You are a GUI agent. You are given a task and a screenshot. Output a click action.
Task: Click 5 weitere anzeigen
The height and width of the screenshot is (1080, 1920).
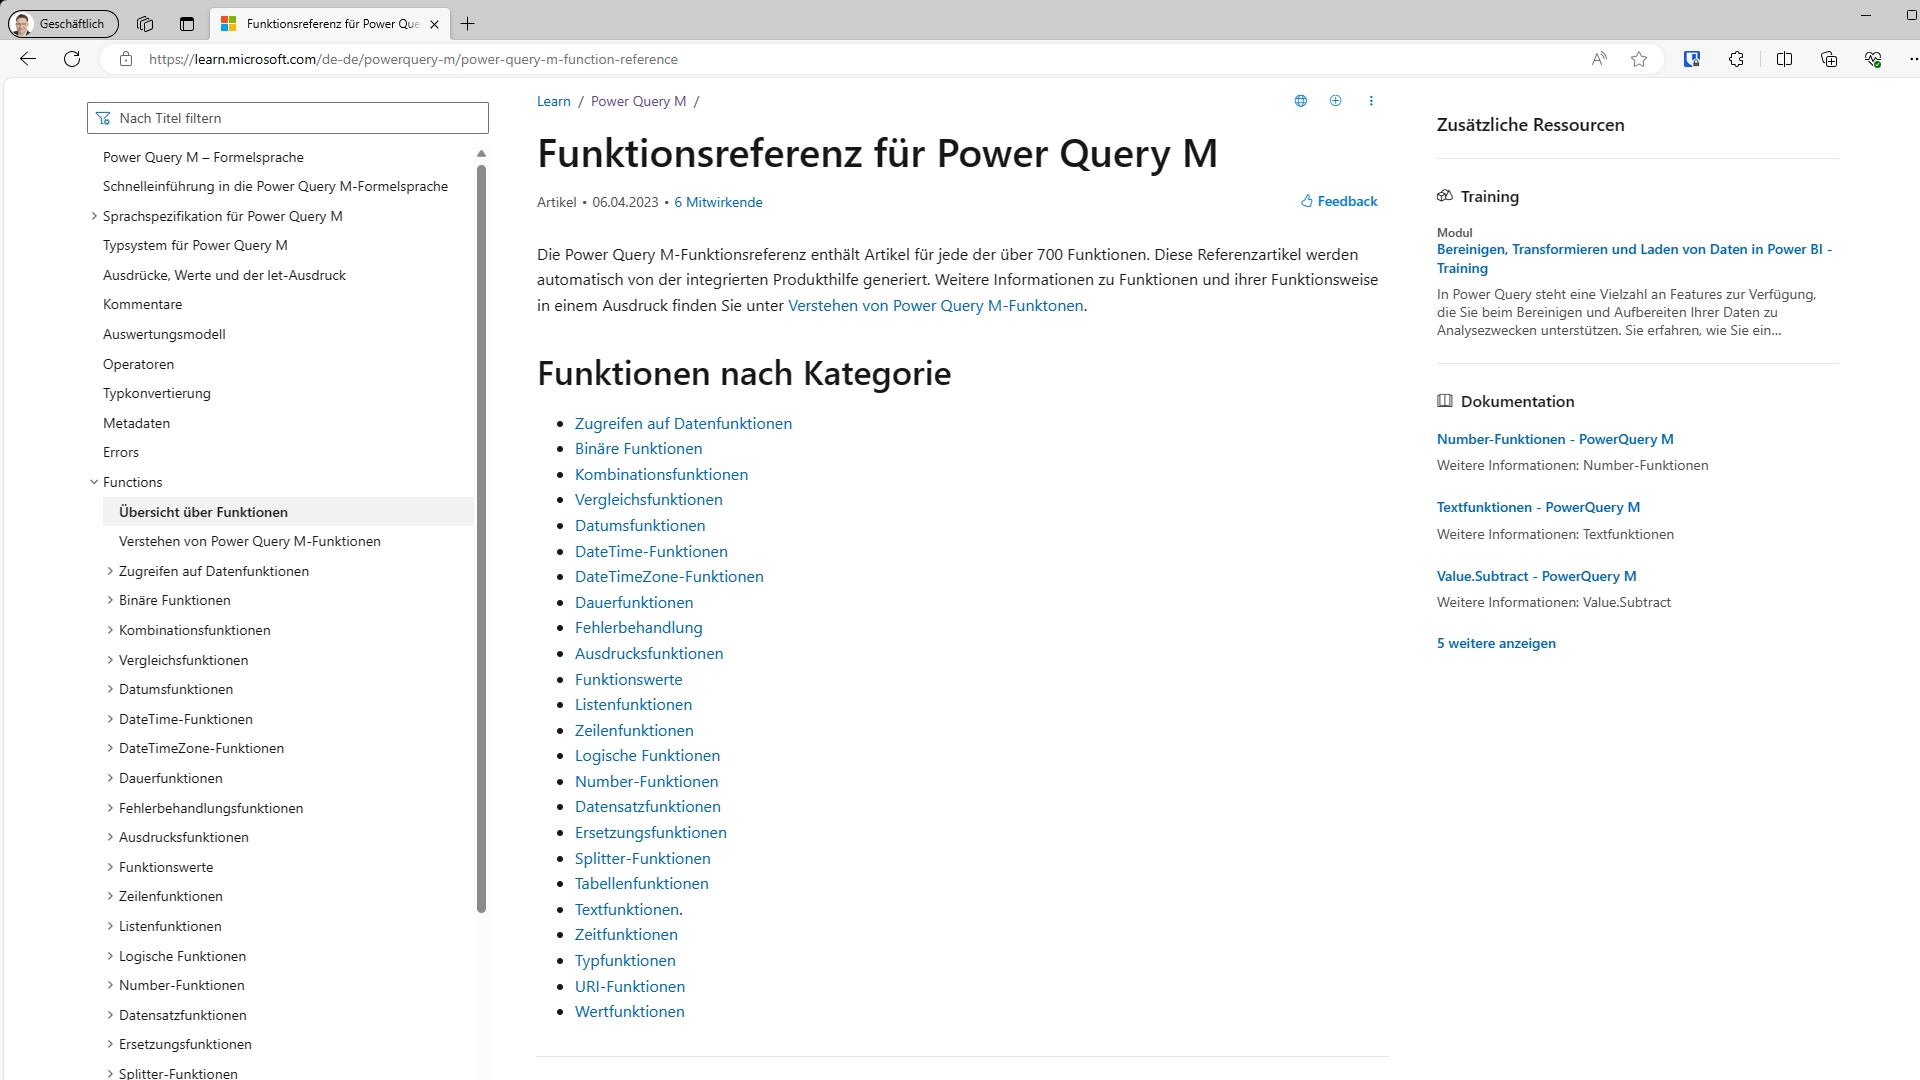point(1496,643)
